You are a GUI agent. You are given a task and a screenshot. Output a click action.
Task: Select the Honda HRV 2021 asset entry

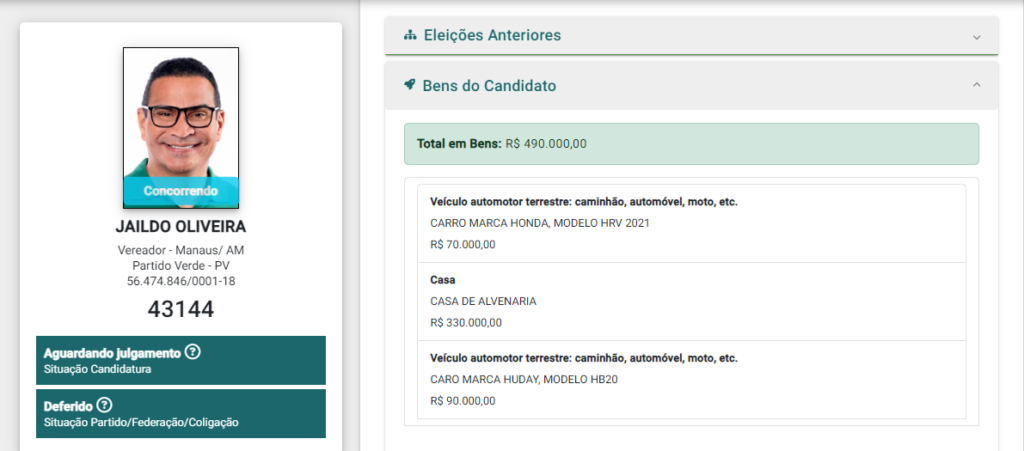tap(691, 223)
